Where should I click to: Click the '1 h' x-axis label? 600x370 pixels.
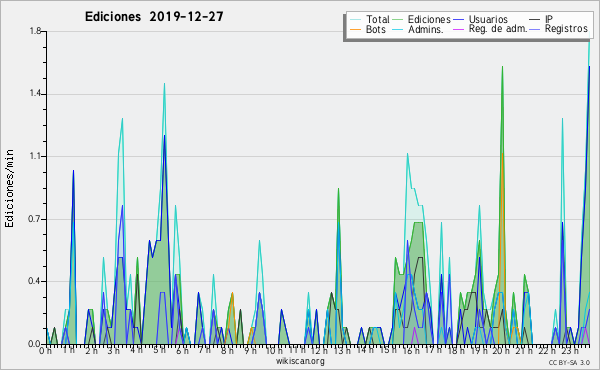click(x=69, y=350)
